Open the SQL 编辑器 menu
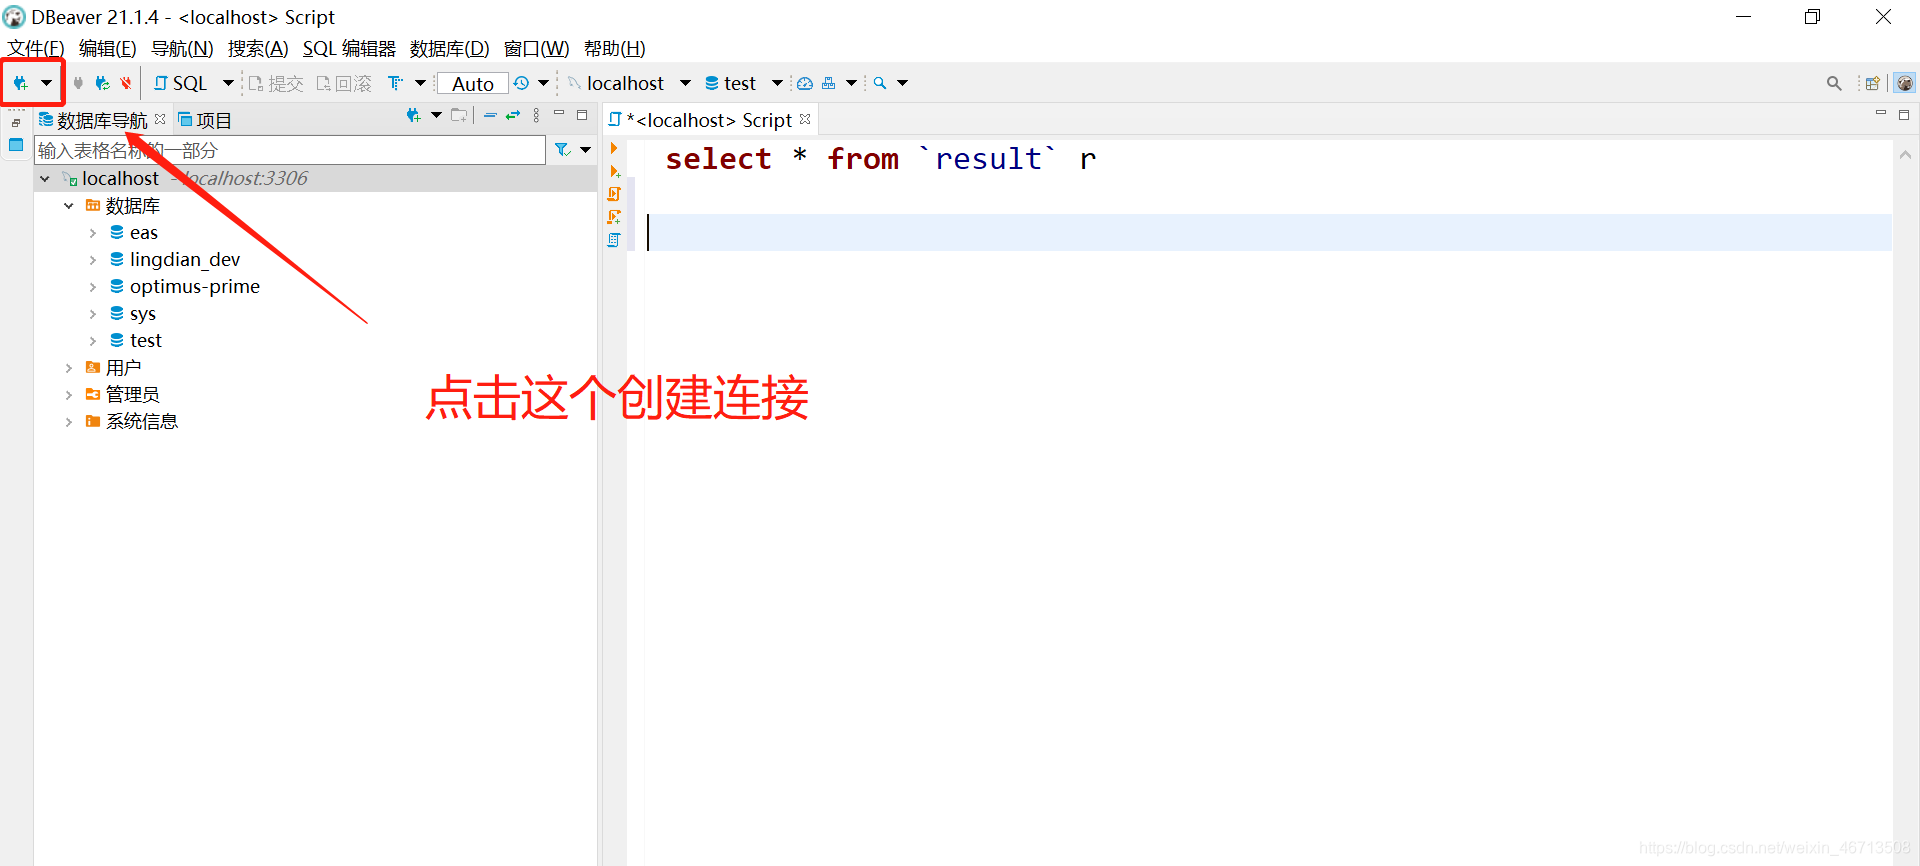This screenshot has width=1920, height=866. tap(349, 49)
